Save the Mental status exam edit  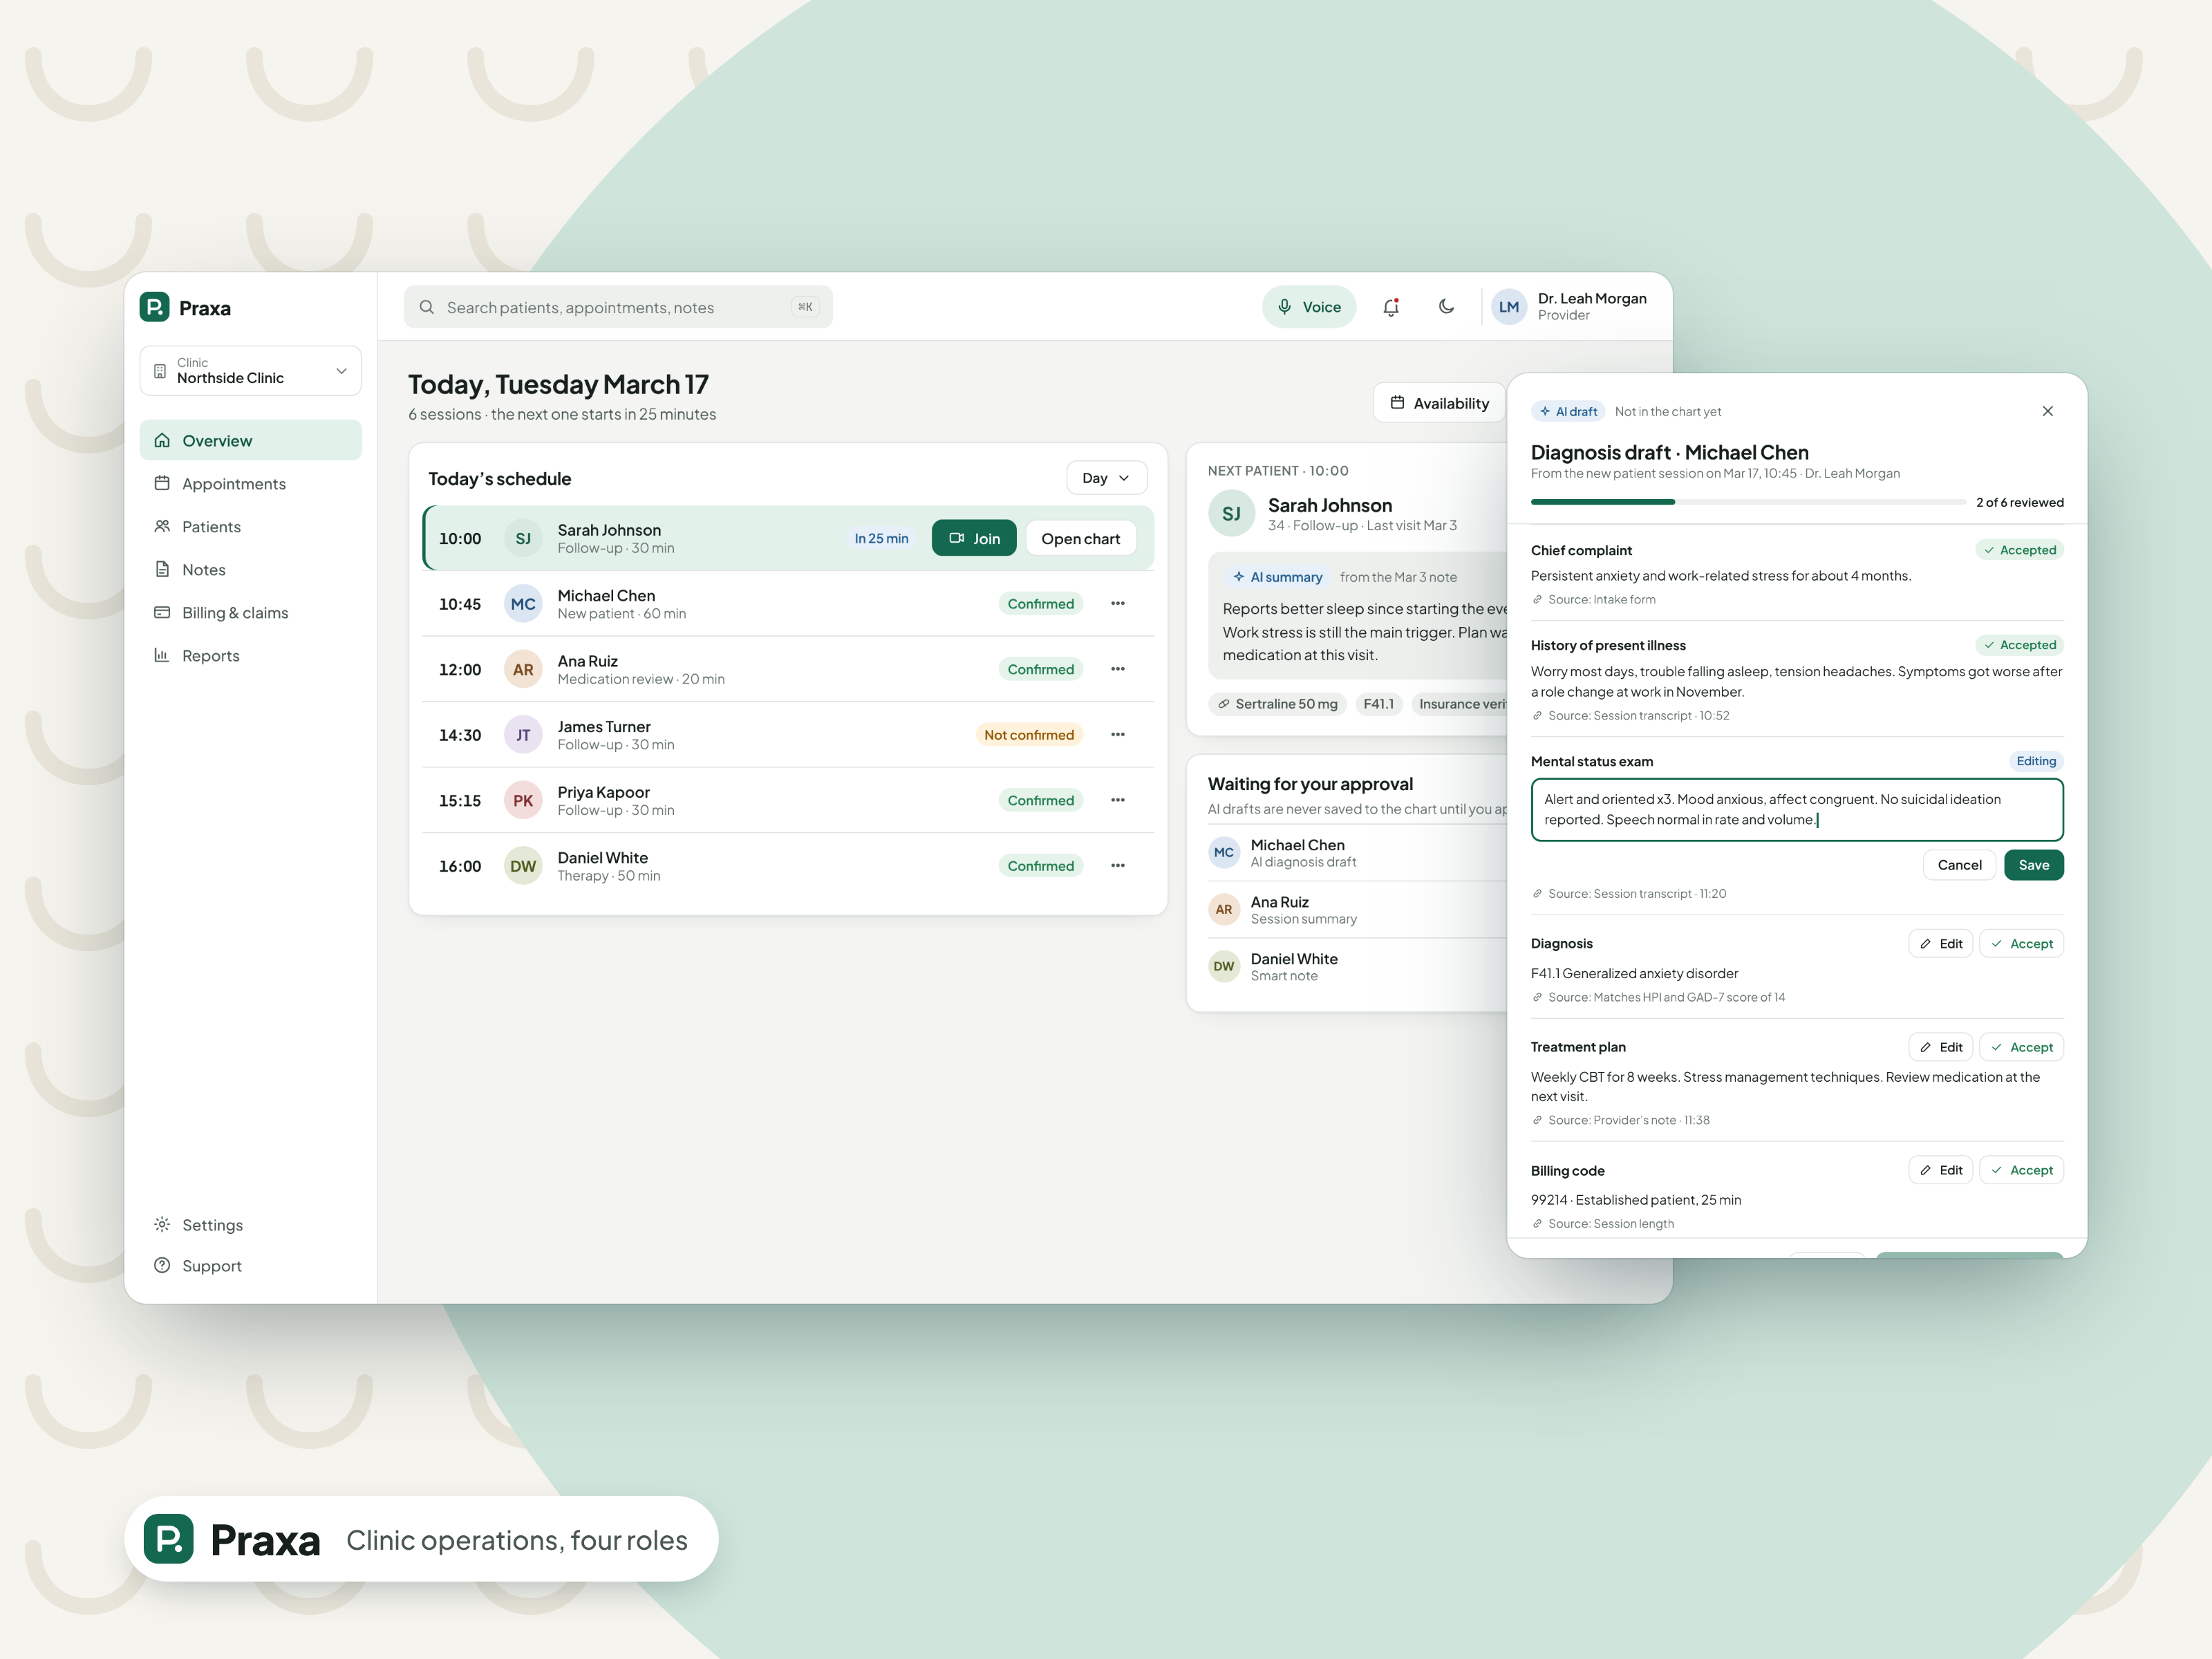(2033, 865)
